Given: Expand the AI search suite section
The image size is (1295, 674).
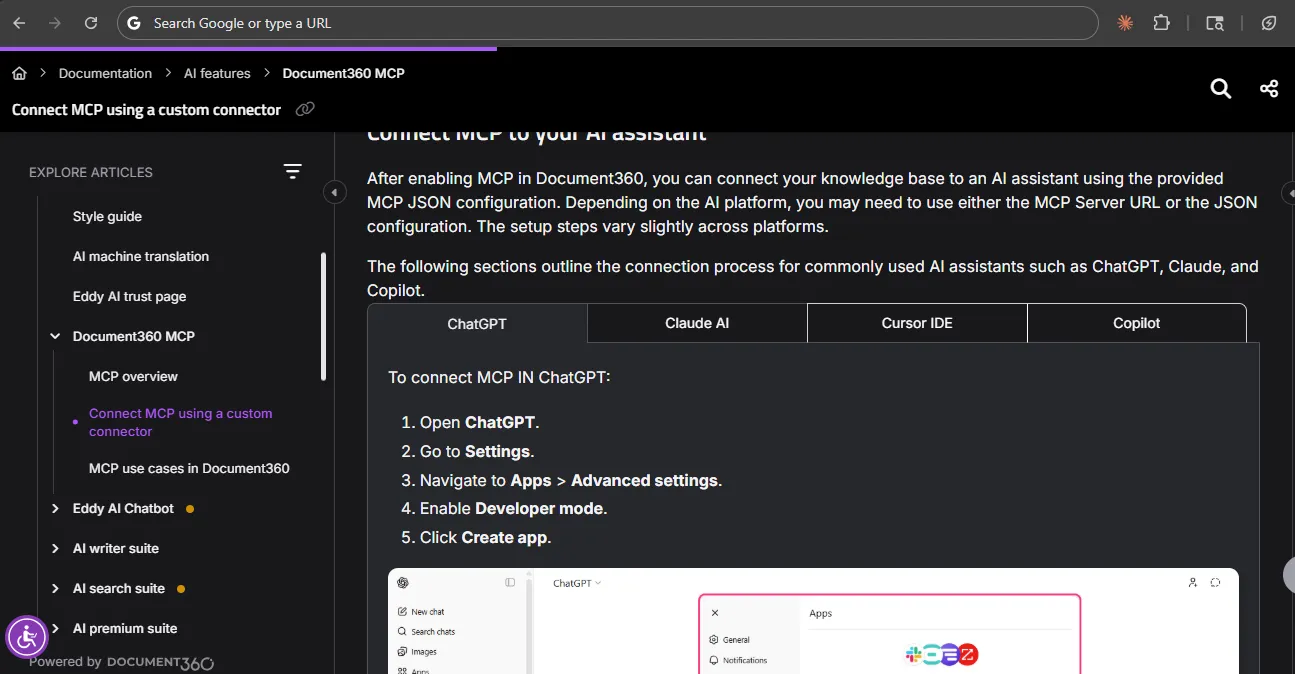Looking at the screenshot, I should coord(55,588).
